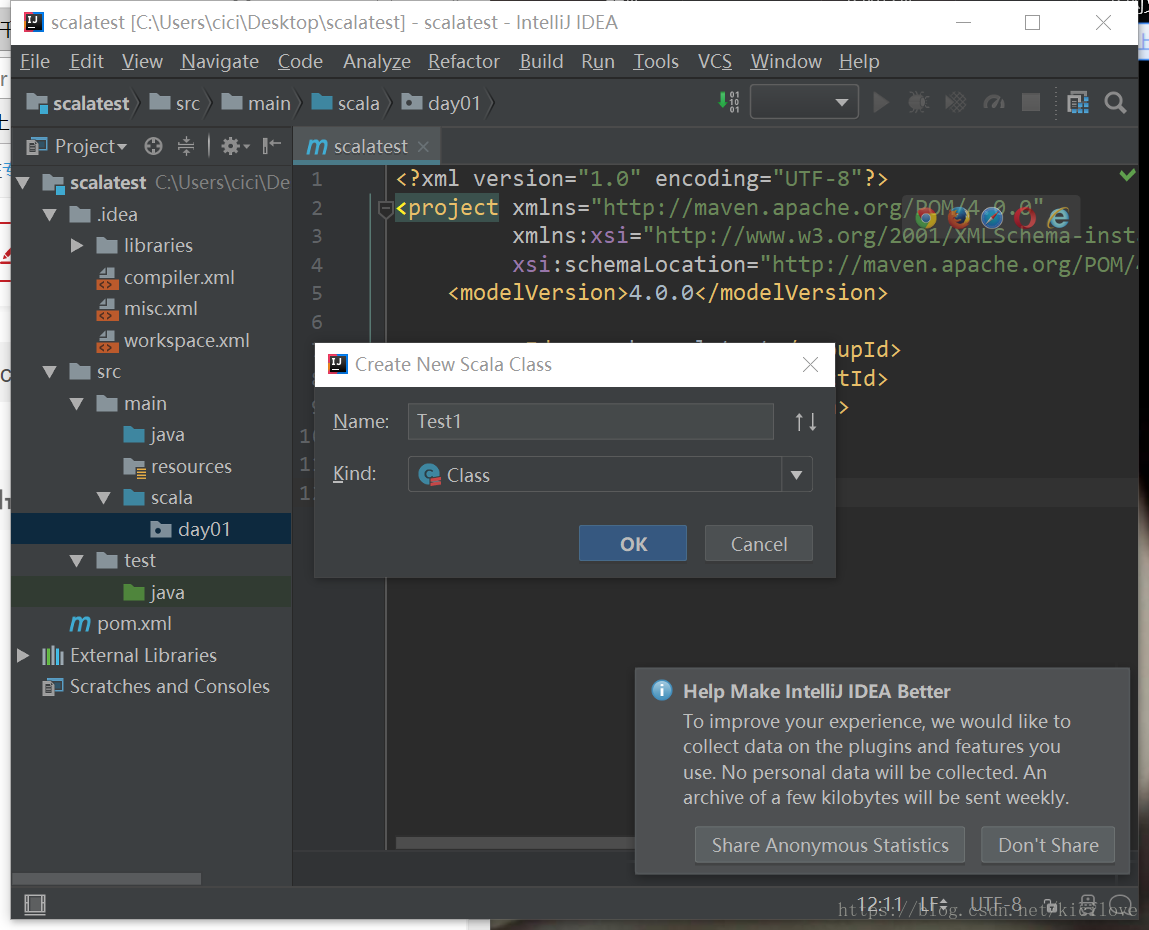Screen dimensions: 1149x930
Task: Collapse the .idea folder
Action: [50, 215]
